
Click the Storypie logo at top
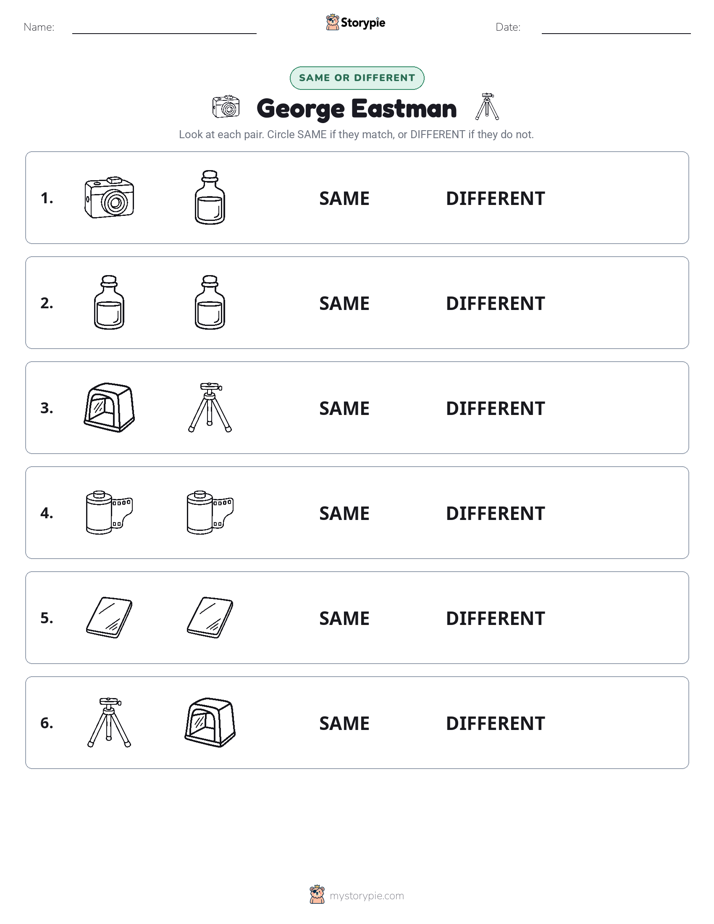(356, 22)
